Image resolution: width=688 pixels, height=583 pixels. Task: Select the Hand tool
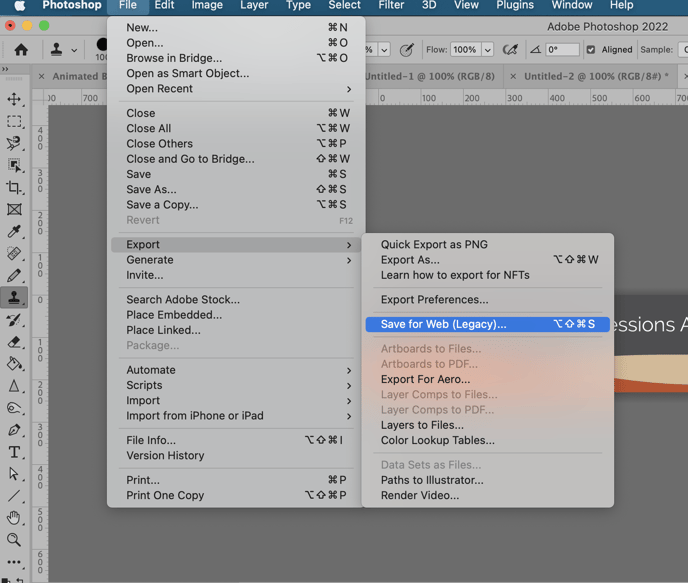[x=14, y=518]
